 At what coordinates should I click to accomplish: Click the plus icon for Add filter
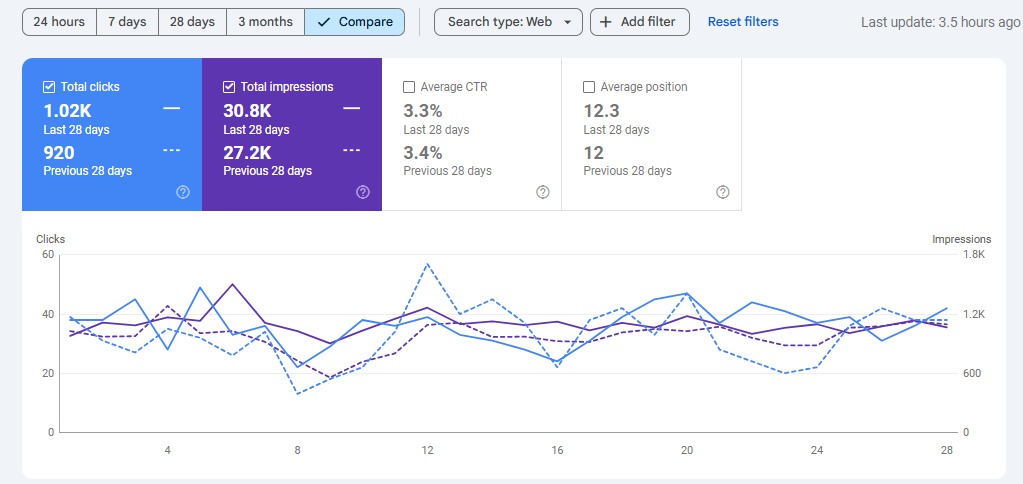tap(606, 22)
